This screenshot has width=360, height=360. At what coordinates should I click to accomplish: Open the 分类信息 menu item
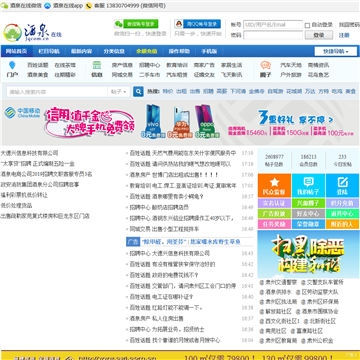pos(114,51)
